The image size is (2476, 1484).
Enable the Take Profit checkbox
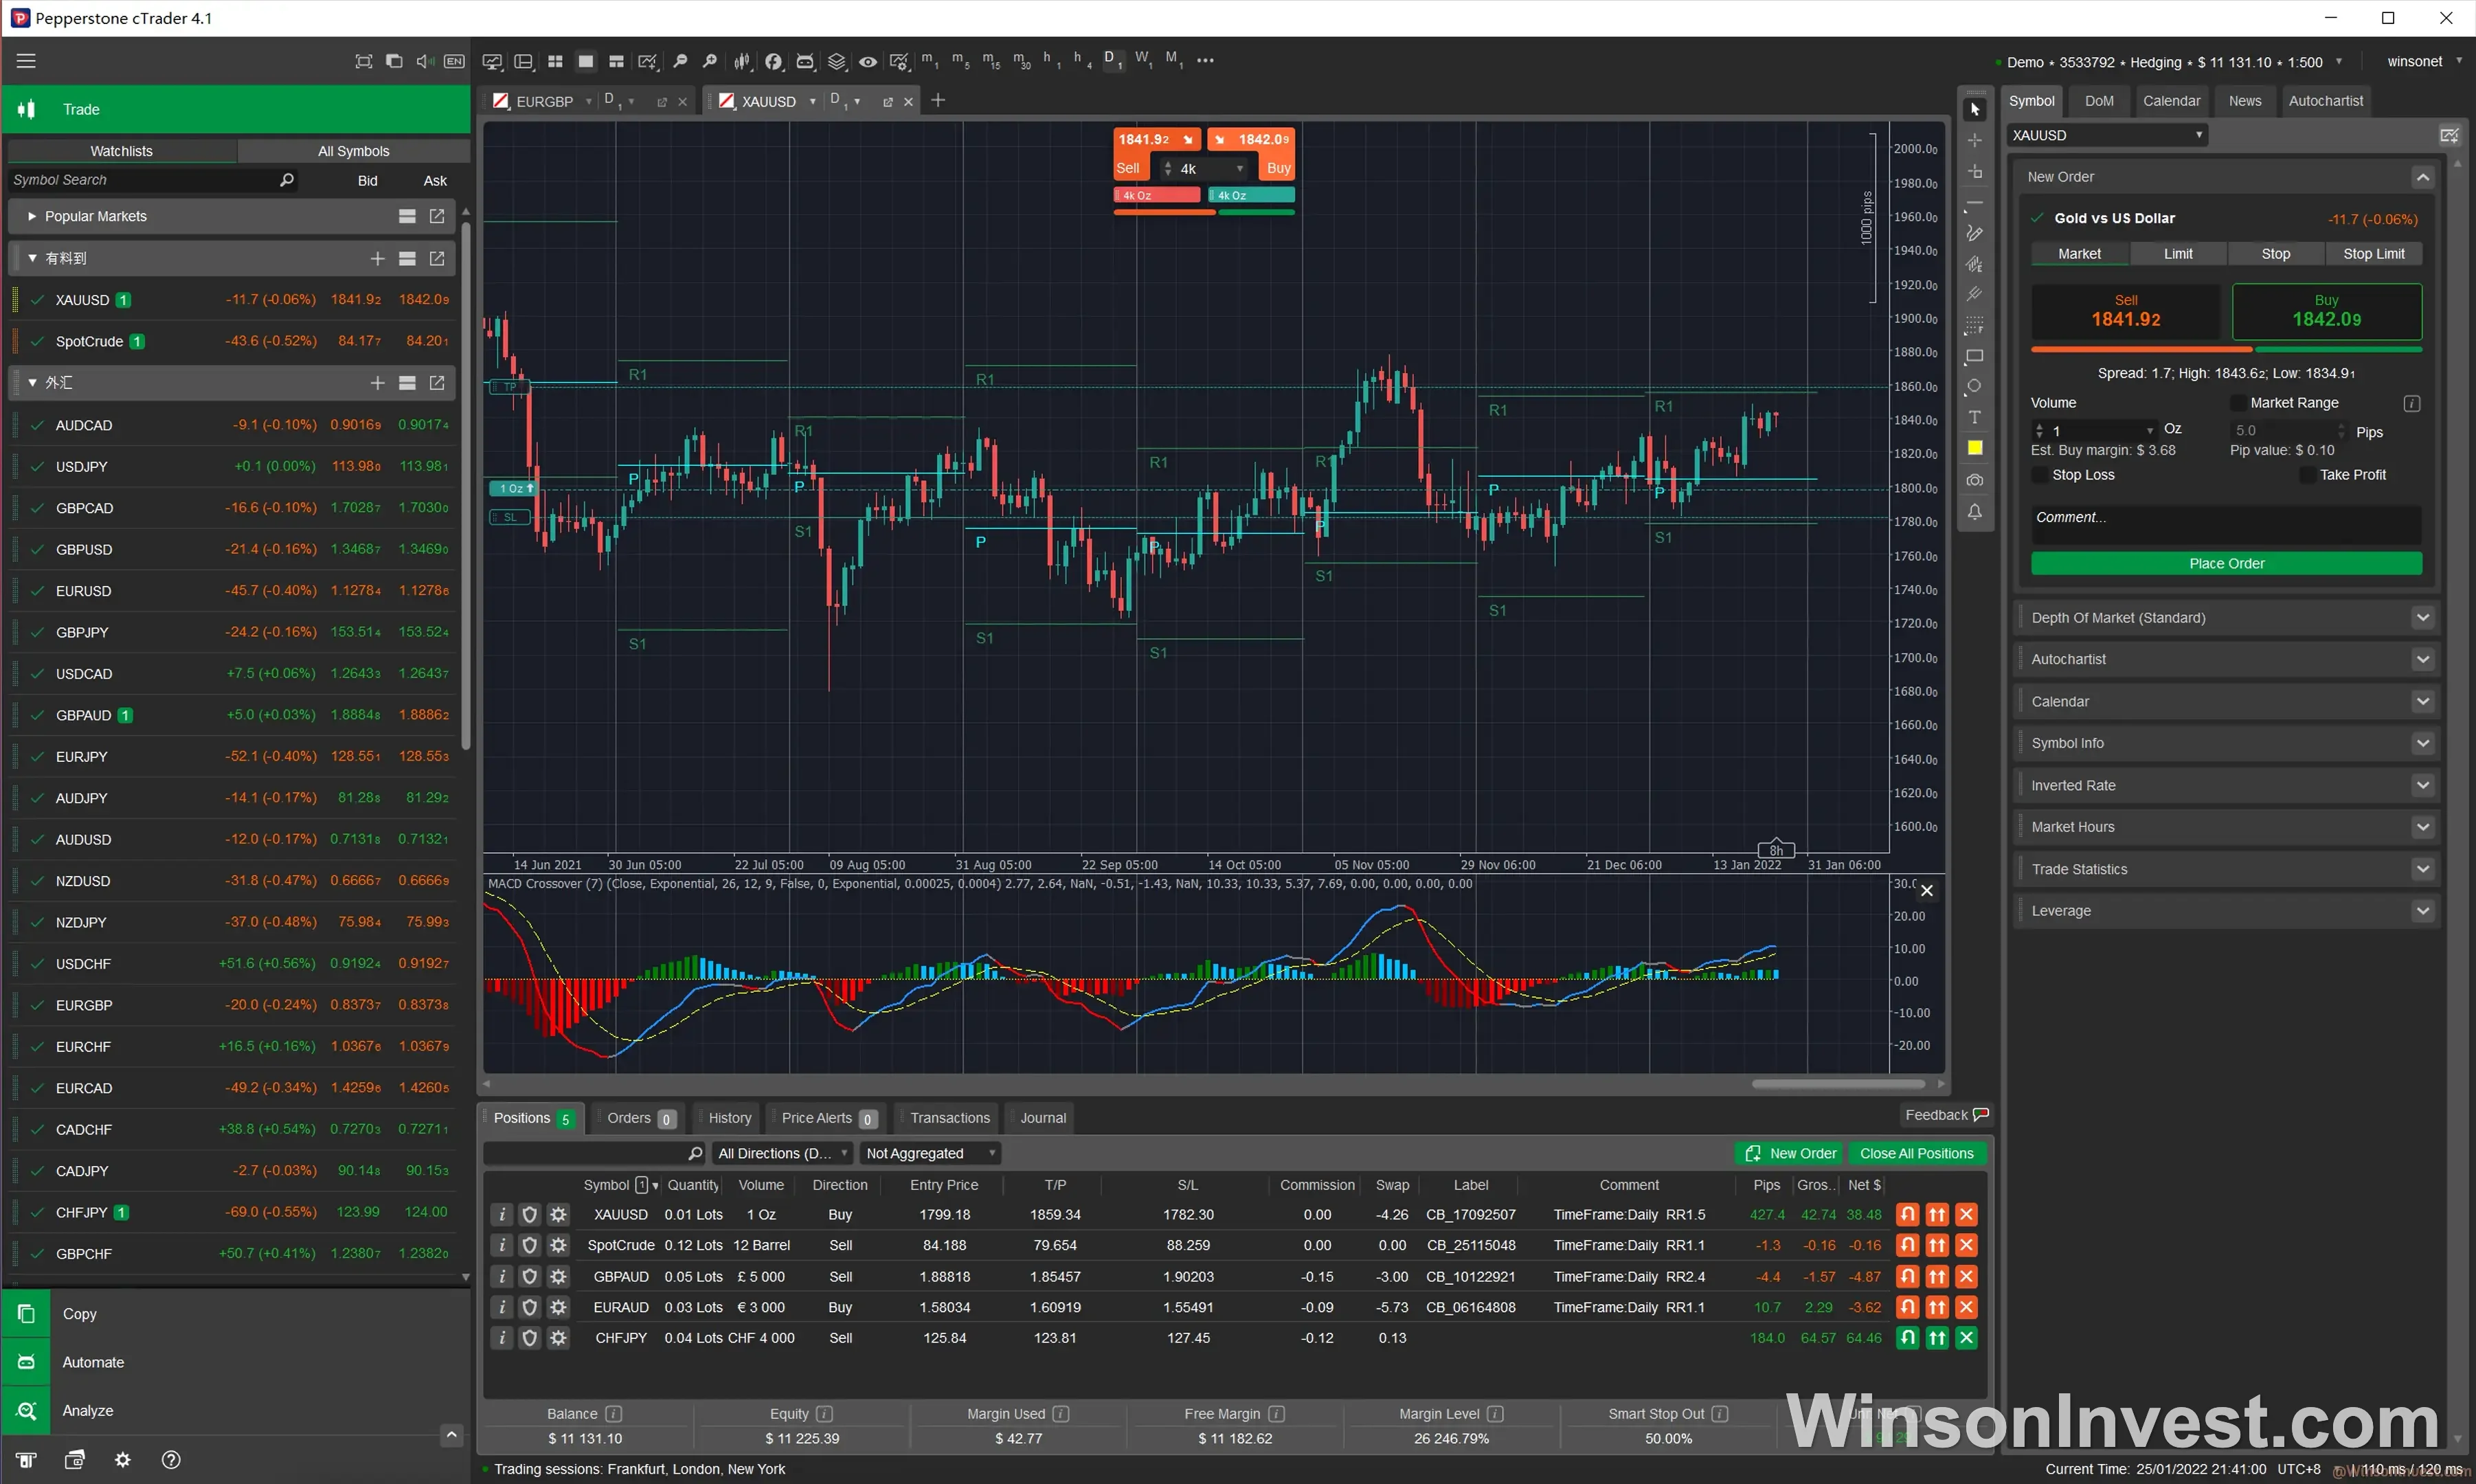[2307, 475]
